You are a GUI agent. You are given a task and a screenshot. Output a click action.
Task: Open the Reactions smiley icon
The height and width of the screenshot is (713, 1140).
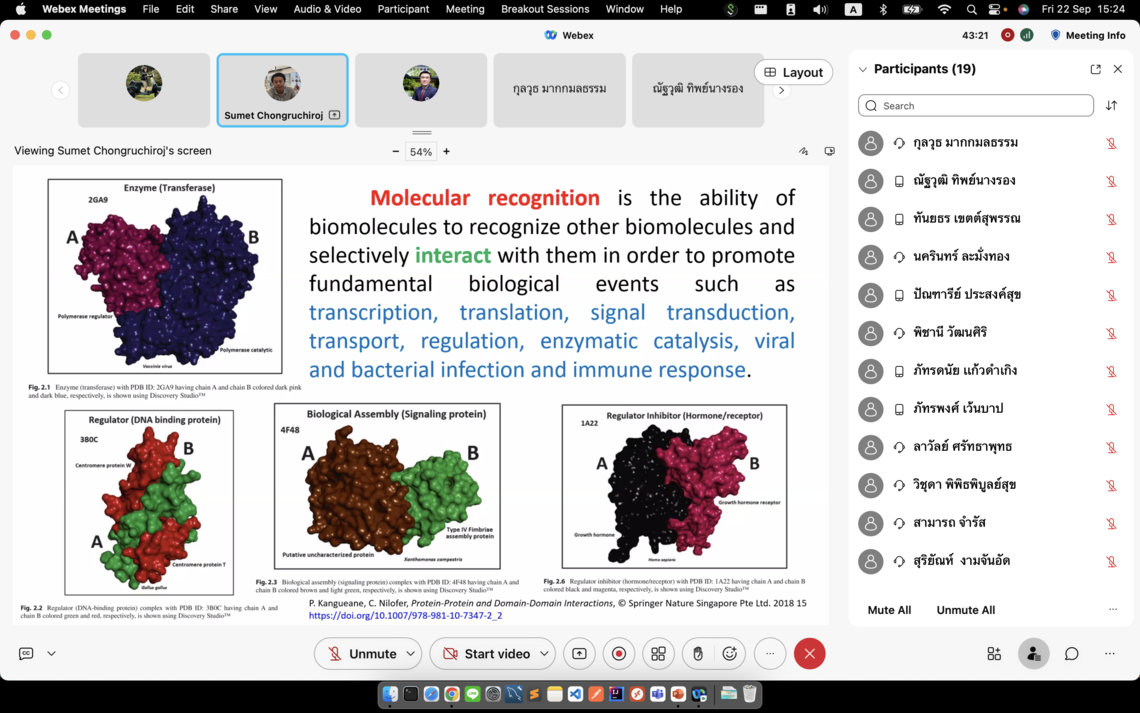730,654
